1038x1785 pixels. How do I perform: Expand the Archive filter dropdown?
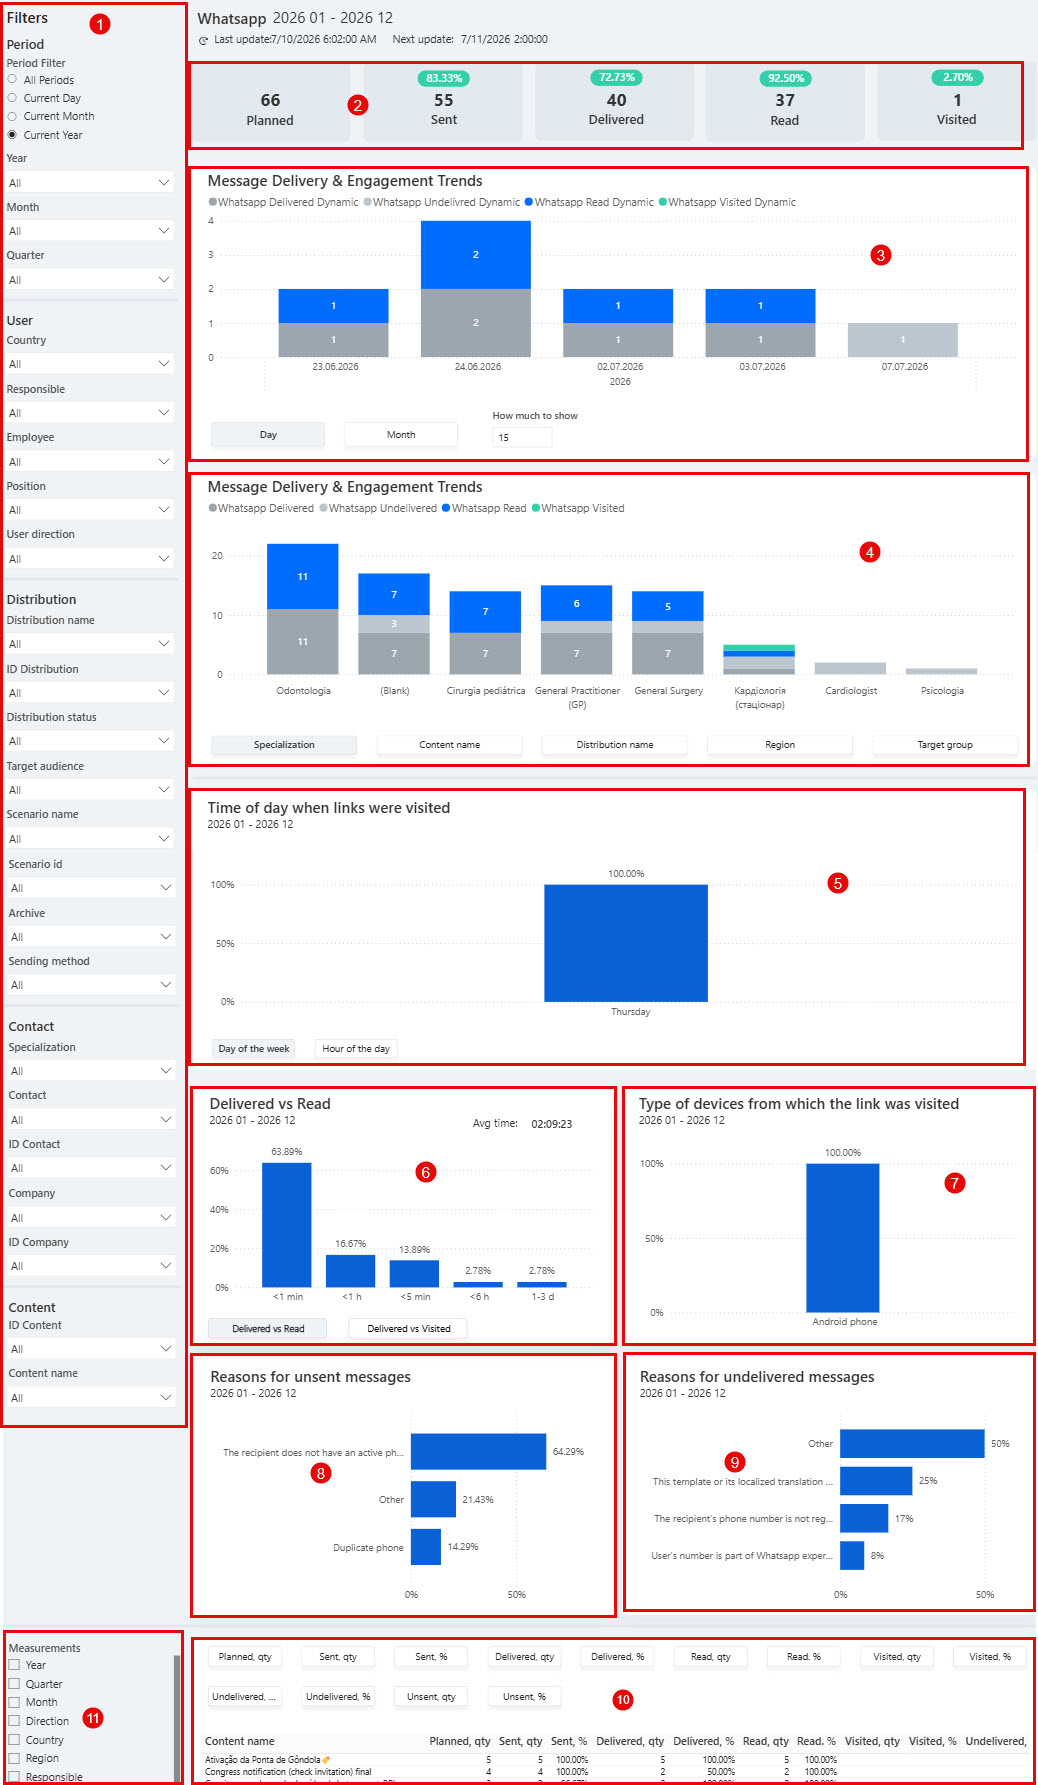(x=90, y=937)
